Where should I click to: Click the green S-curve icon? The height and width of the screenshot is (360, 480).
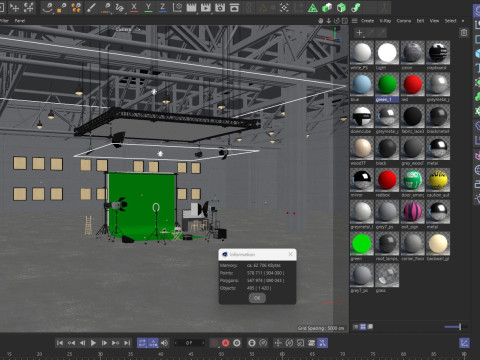point(356,8)
